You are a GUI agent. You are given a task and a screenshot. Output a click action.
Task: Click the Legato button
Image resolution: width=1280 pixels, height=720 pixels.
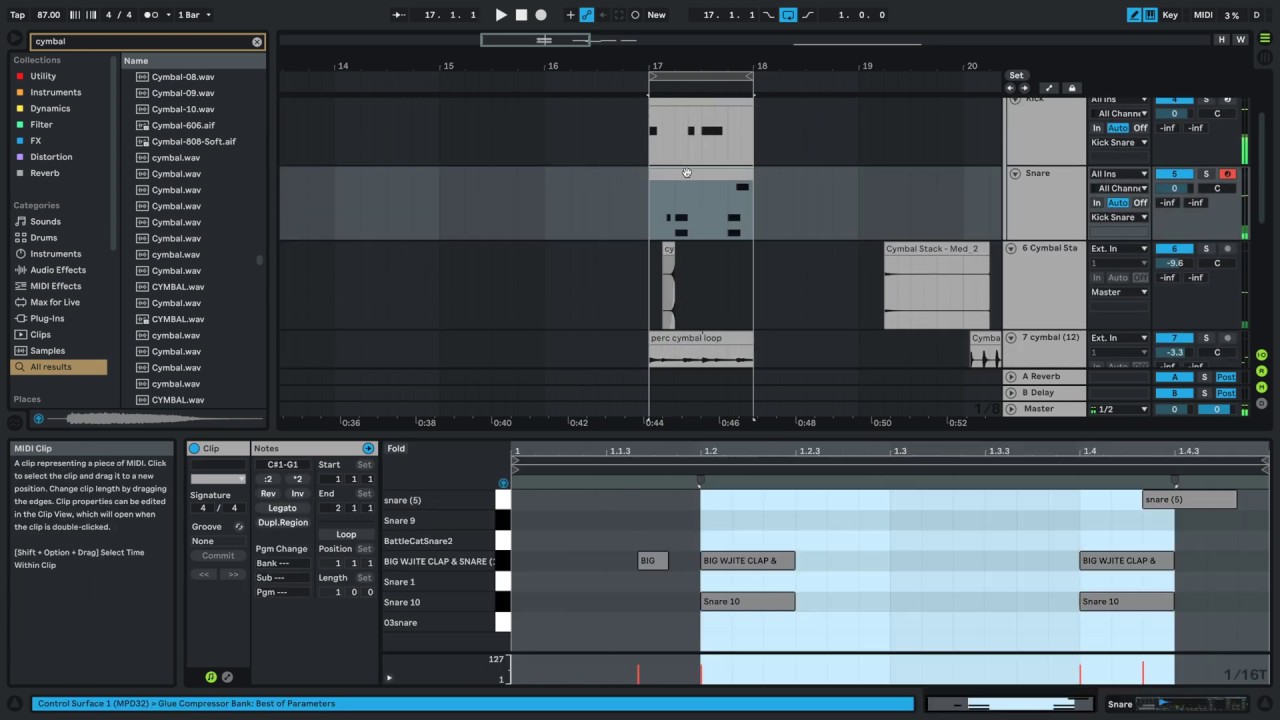282,508
